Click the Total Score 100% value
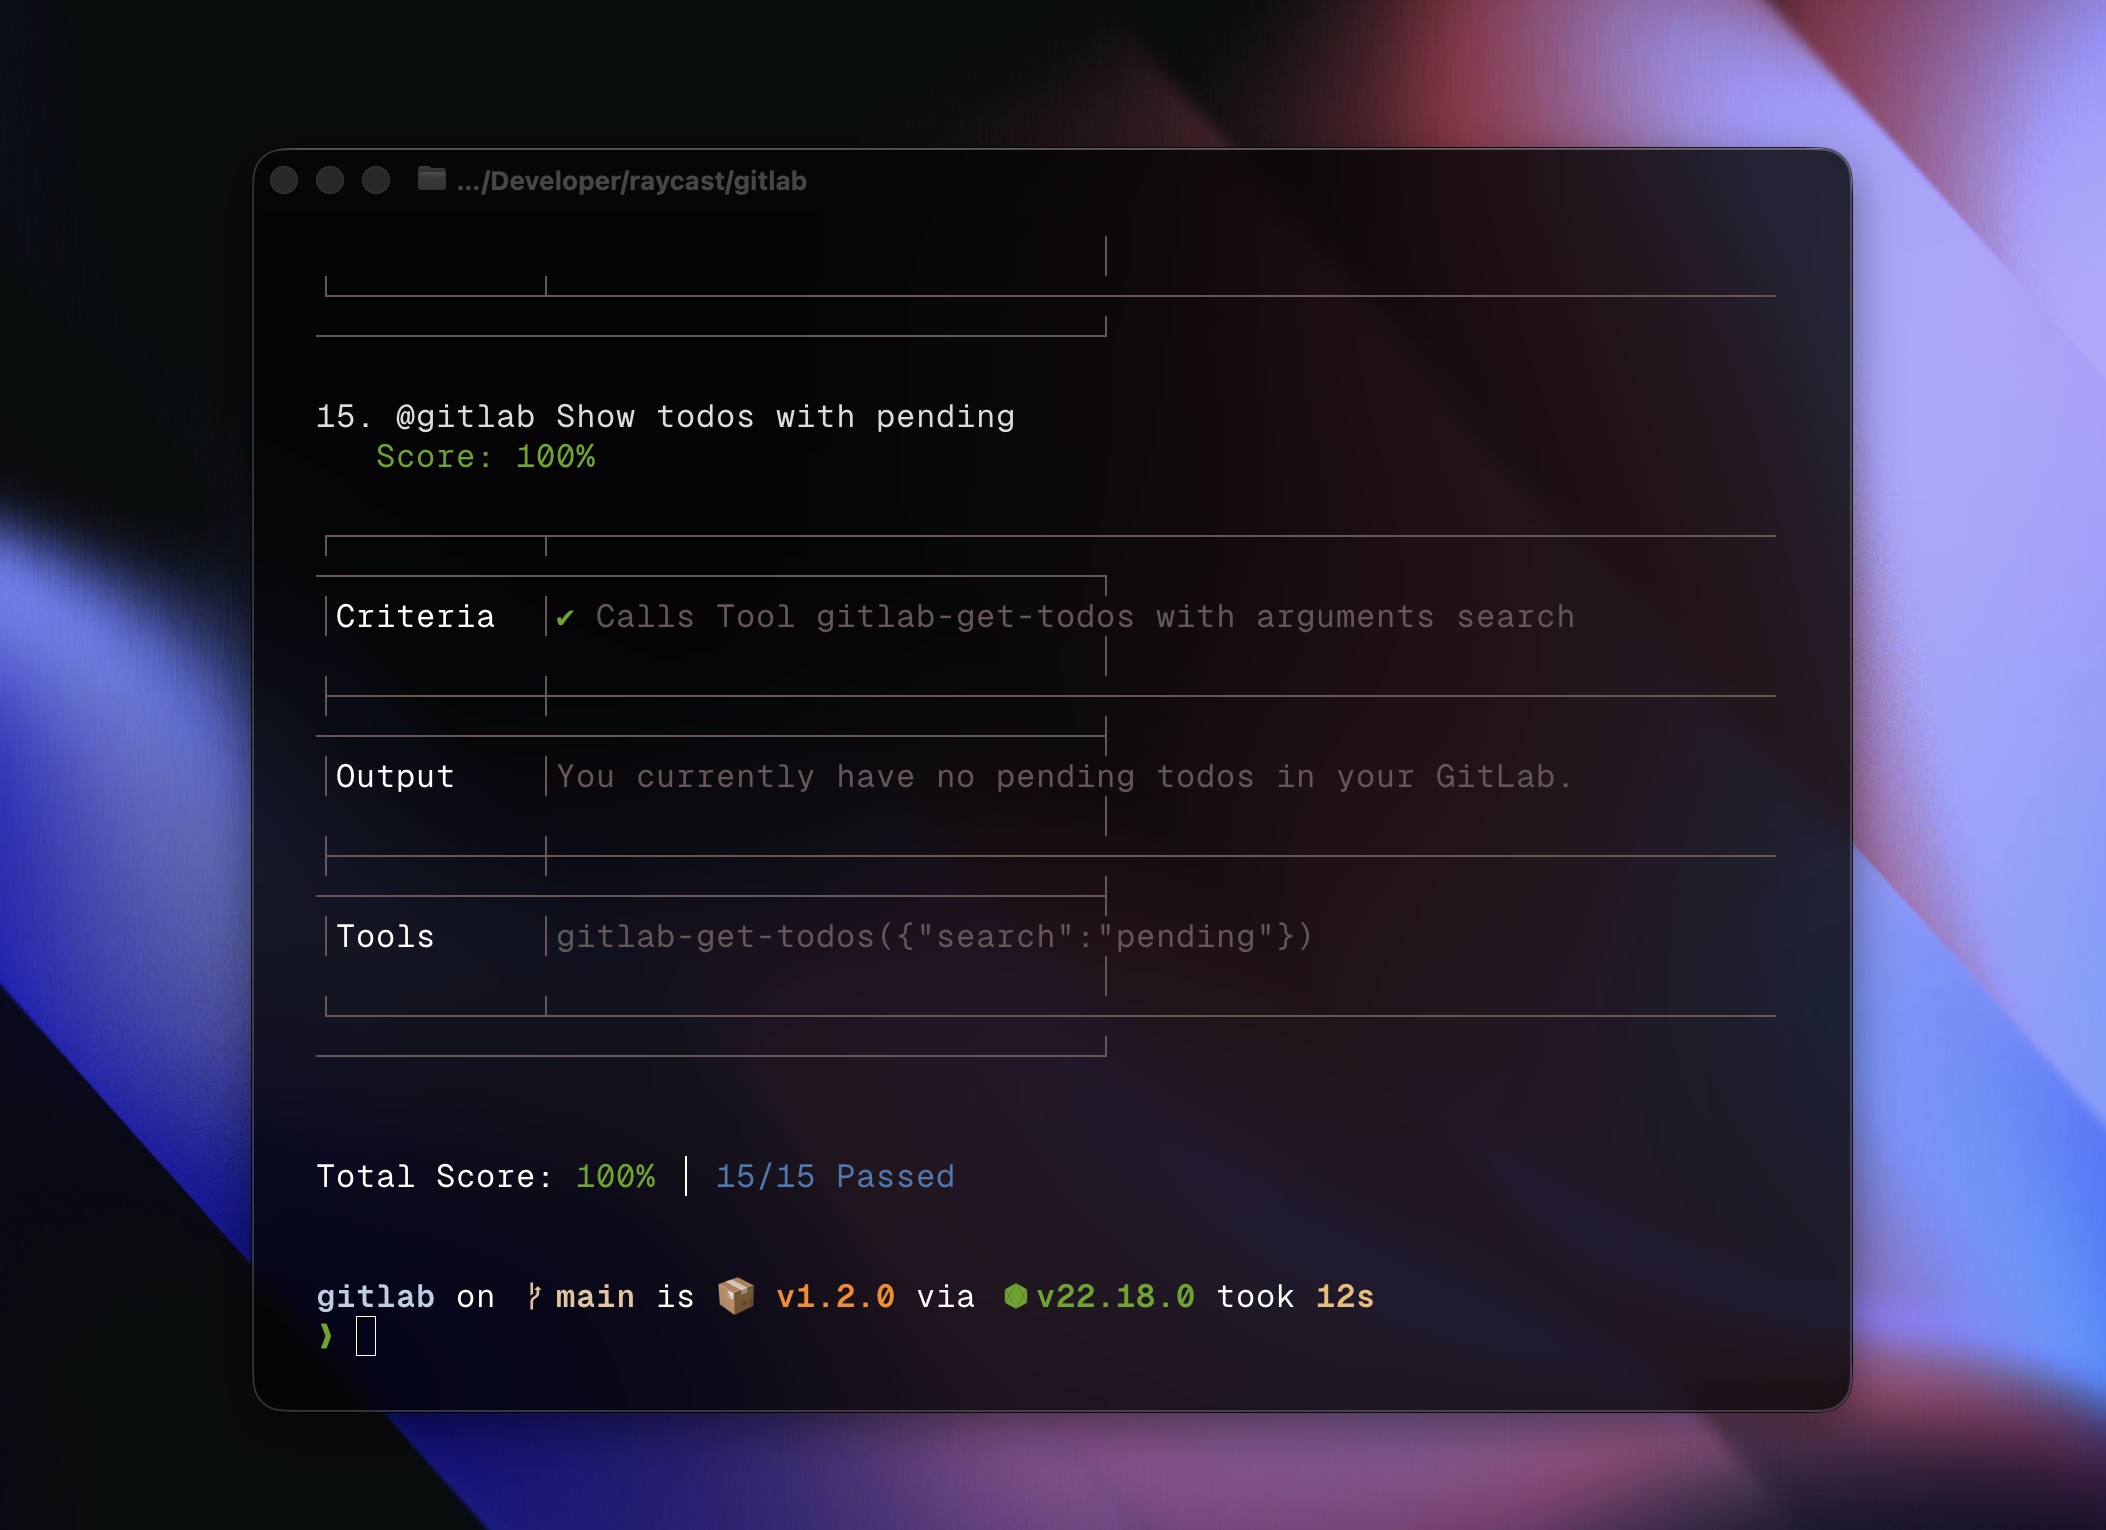 [x=615, y=1176]
